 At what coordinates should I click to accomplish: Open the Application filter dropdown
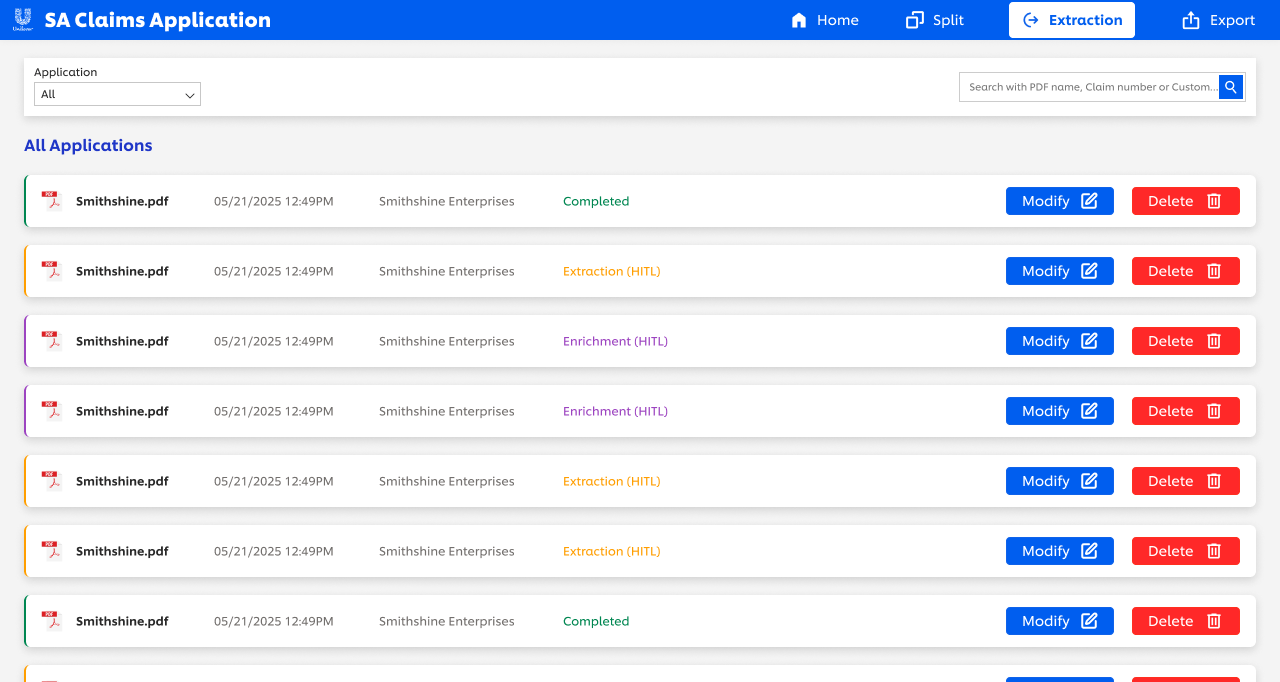(x=117, y=94)
